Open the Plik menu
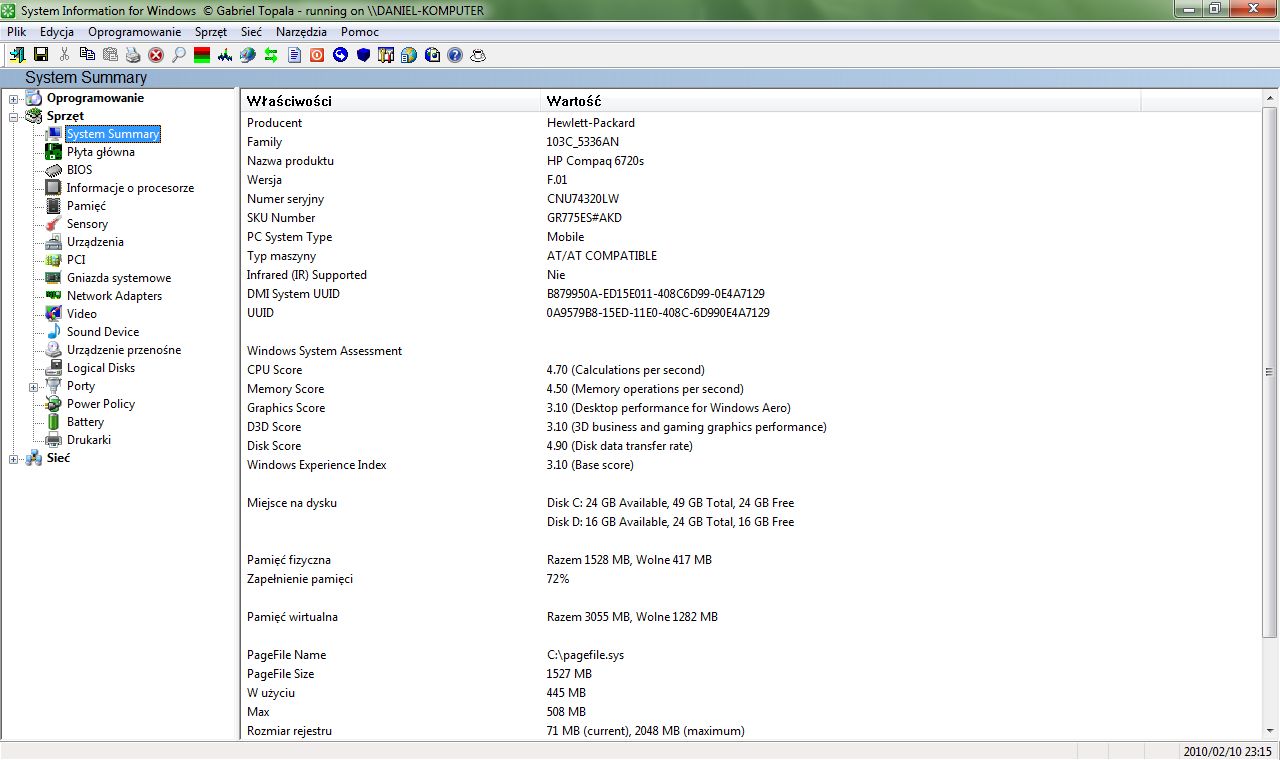The image size is (1280, 760). click(16, 32)
